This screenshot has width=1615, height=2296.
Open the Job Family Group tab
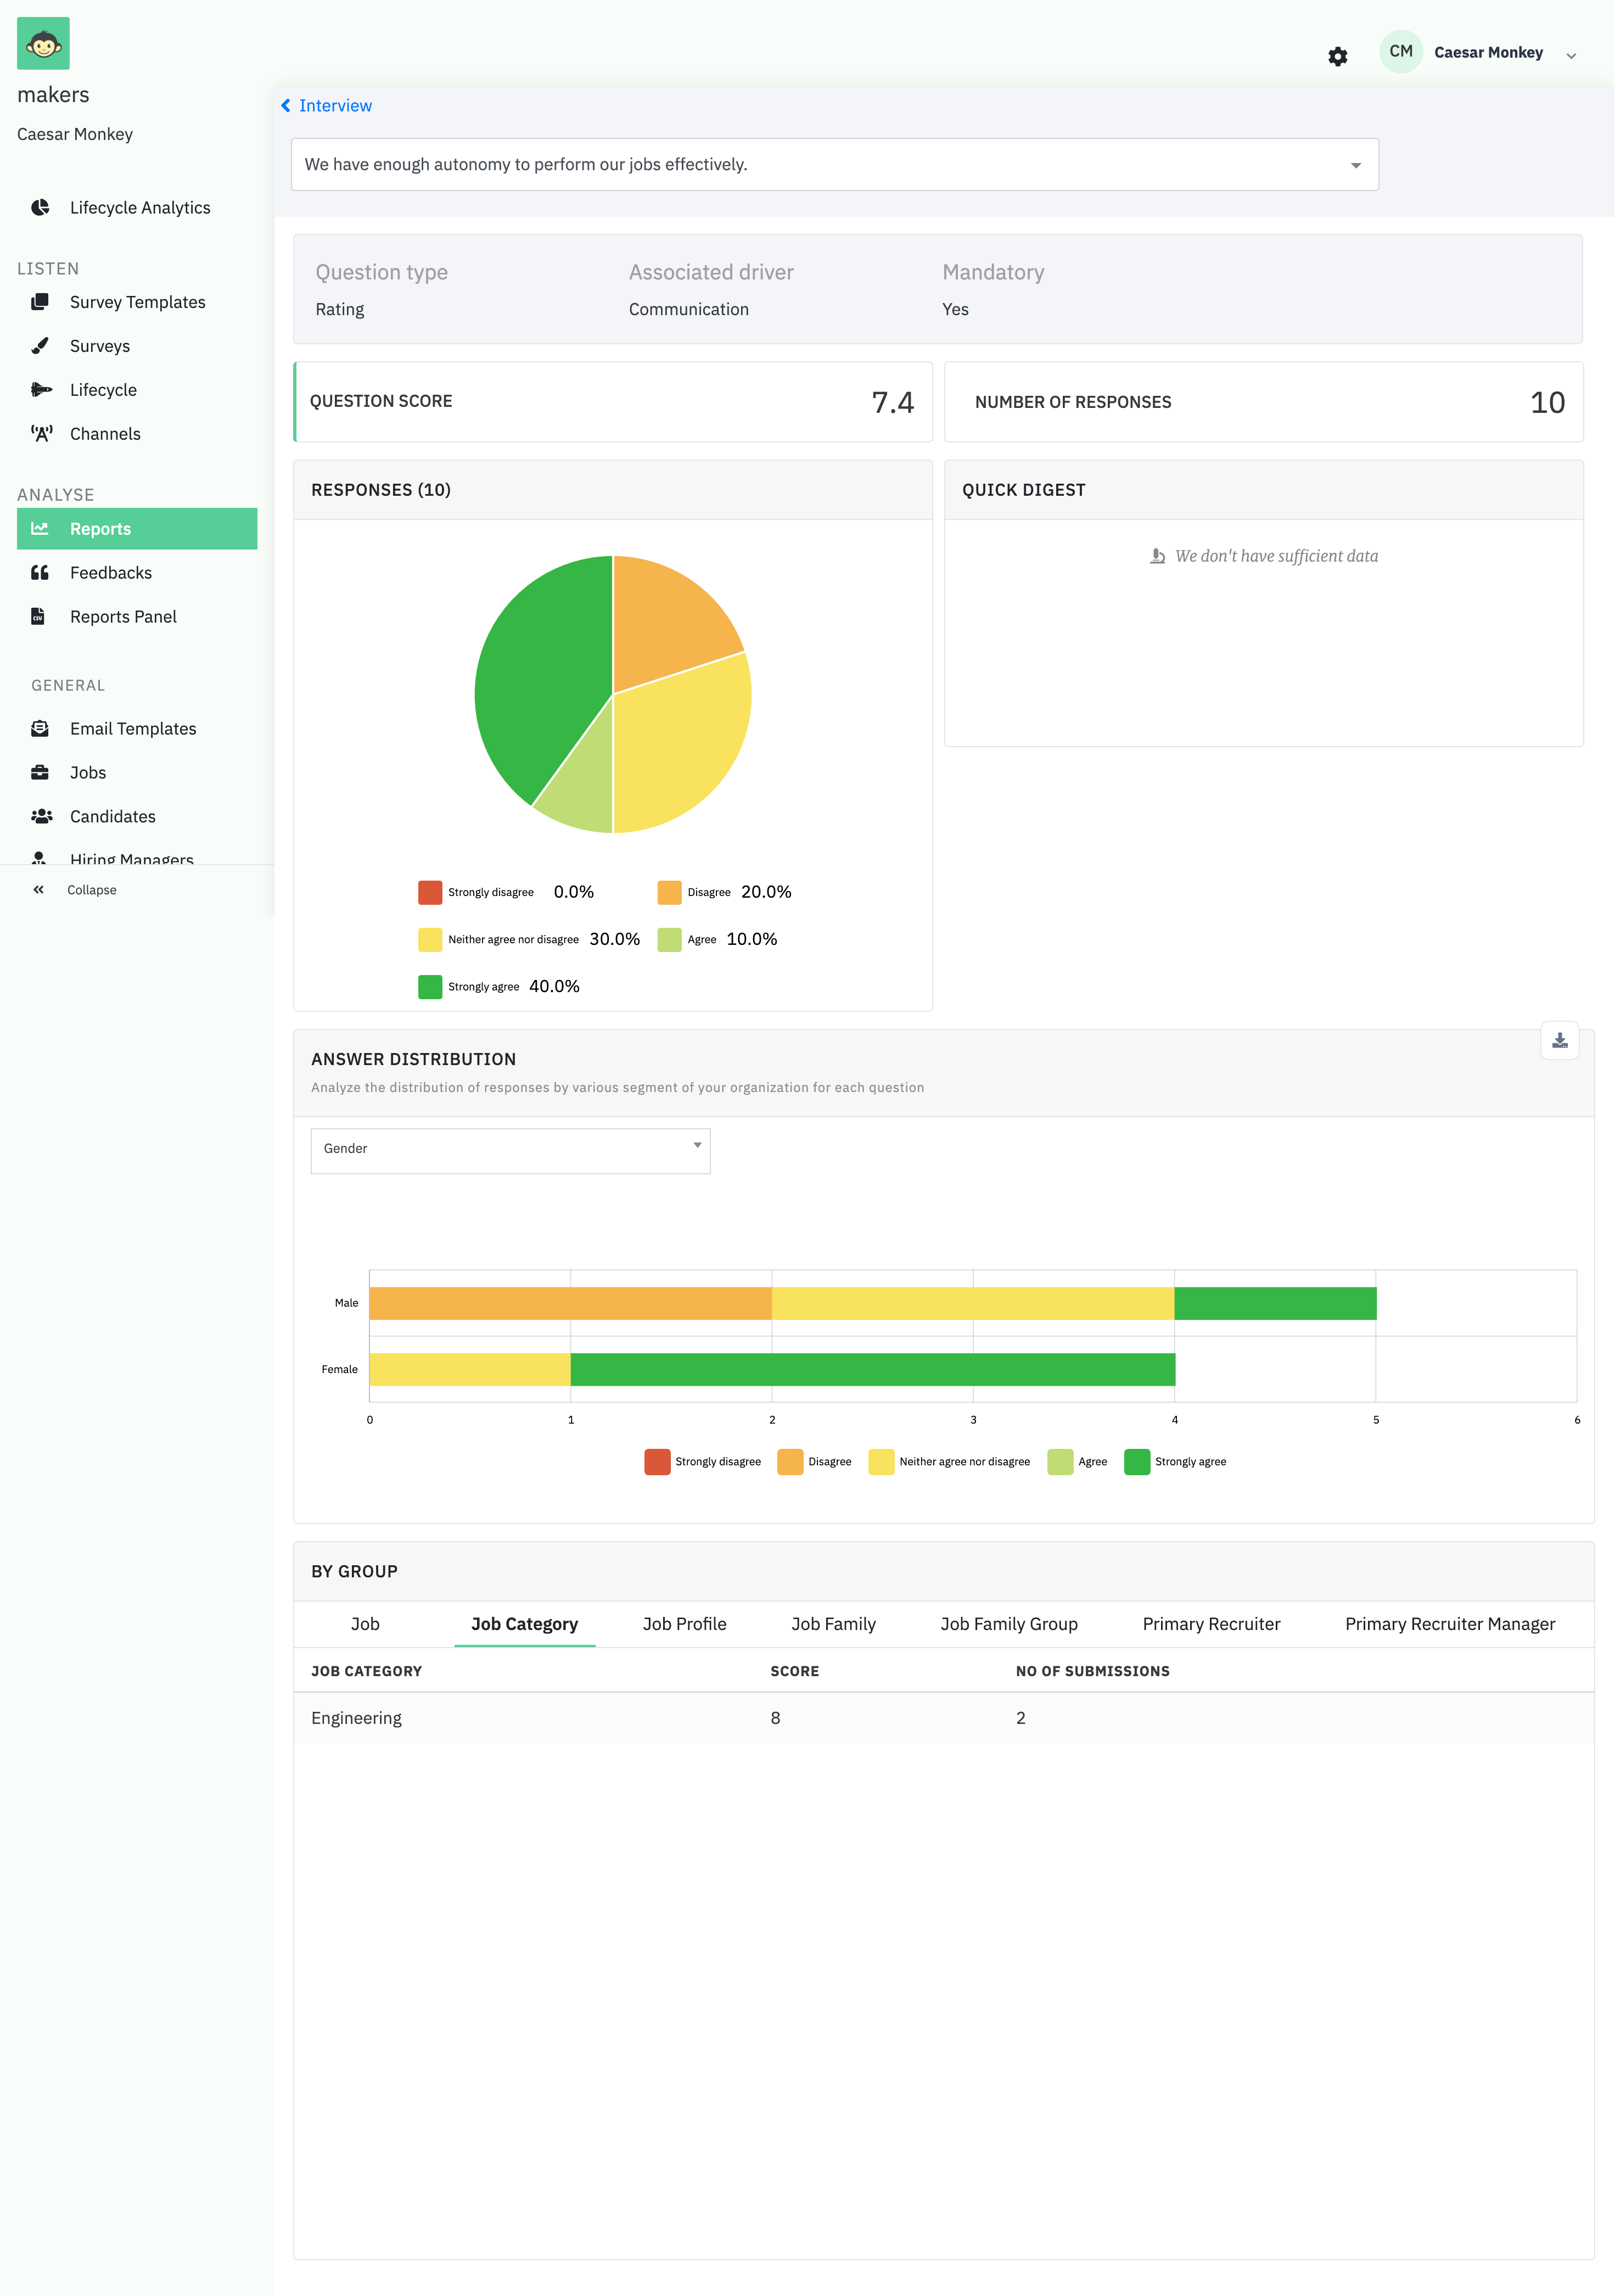(x=1008, y=1624)
